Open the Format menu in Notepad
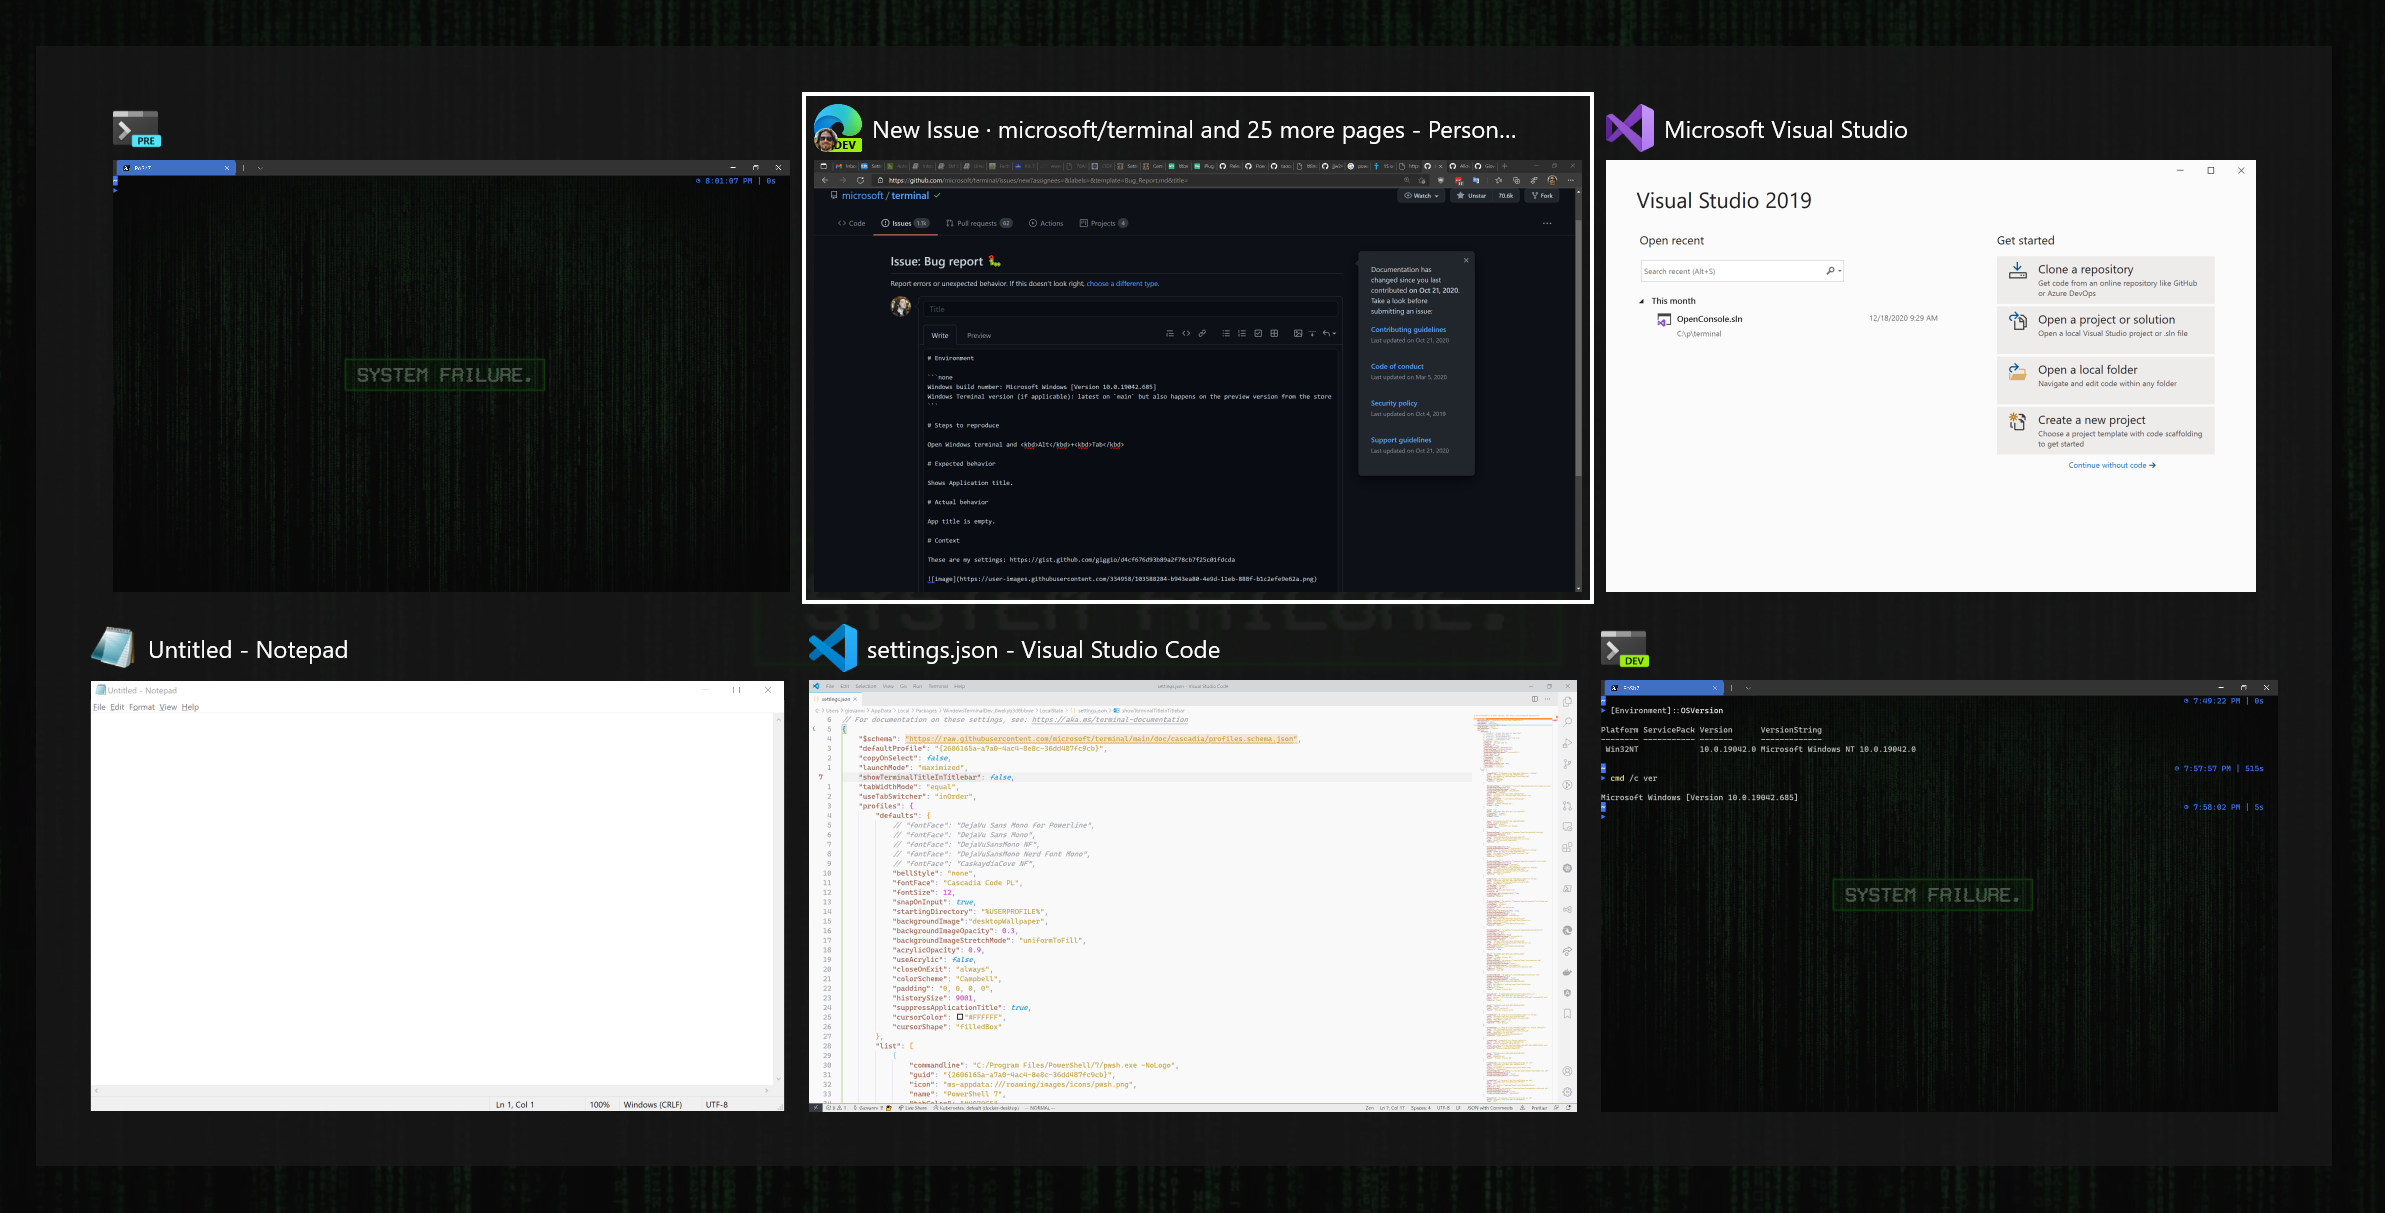2385x1213 pixels. pyautogui.click(x=141, y=707)
